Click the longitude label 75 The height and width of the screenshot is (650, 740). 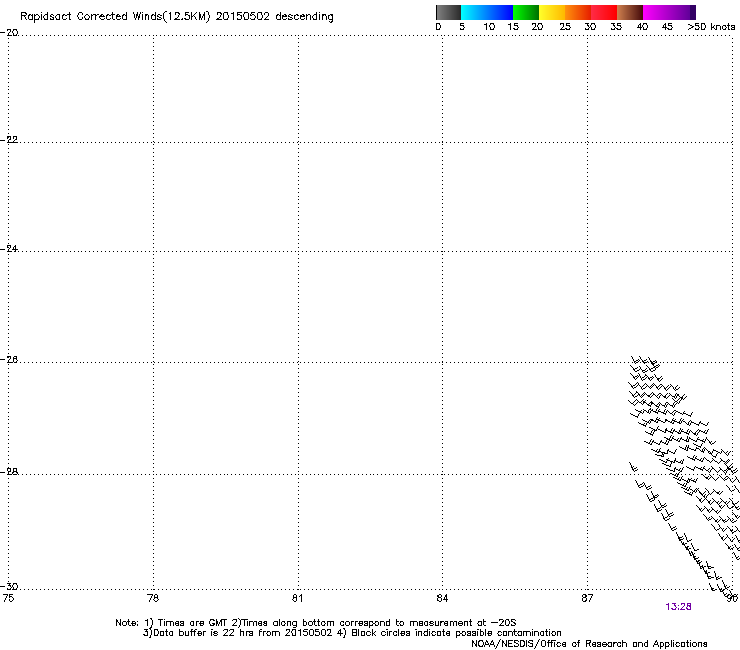8,598
